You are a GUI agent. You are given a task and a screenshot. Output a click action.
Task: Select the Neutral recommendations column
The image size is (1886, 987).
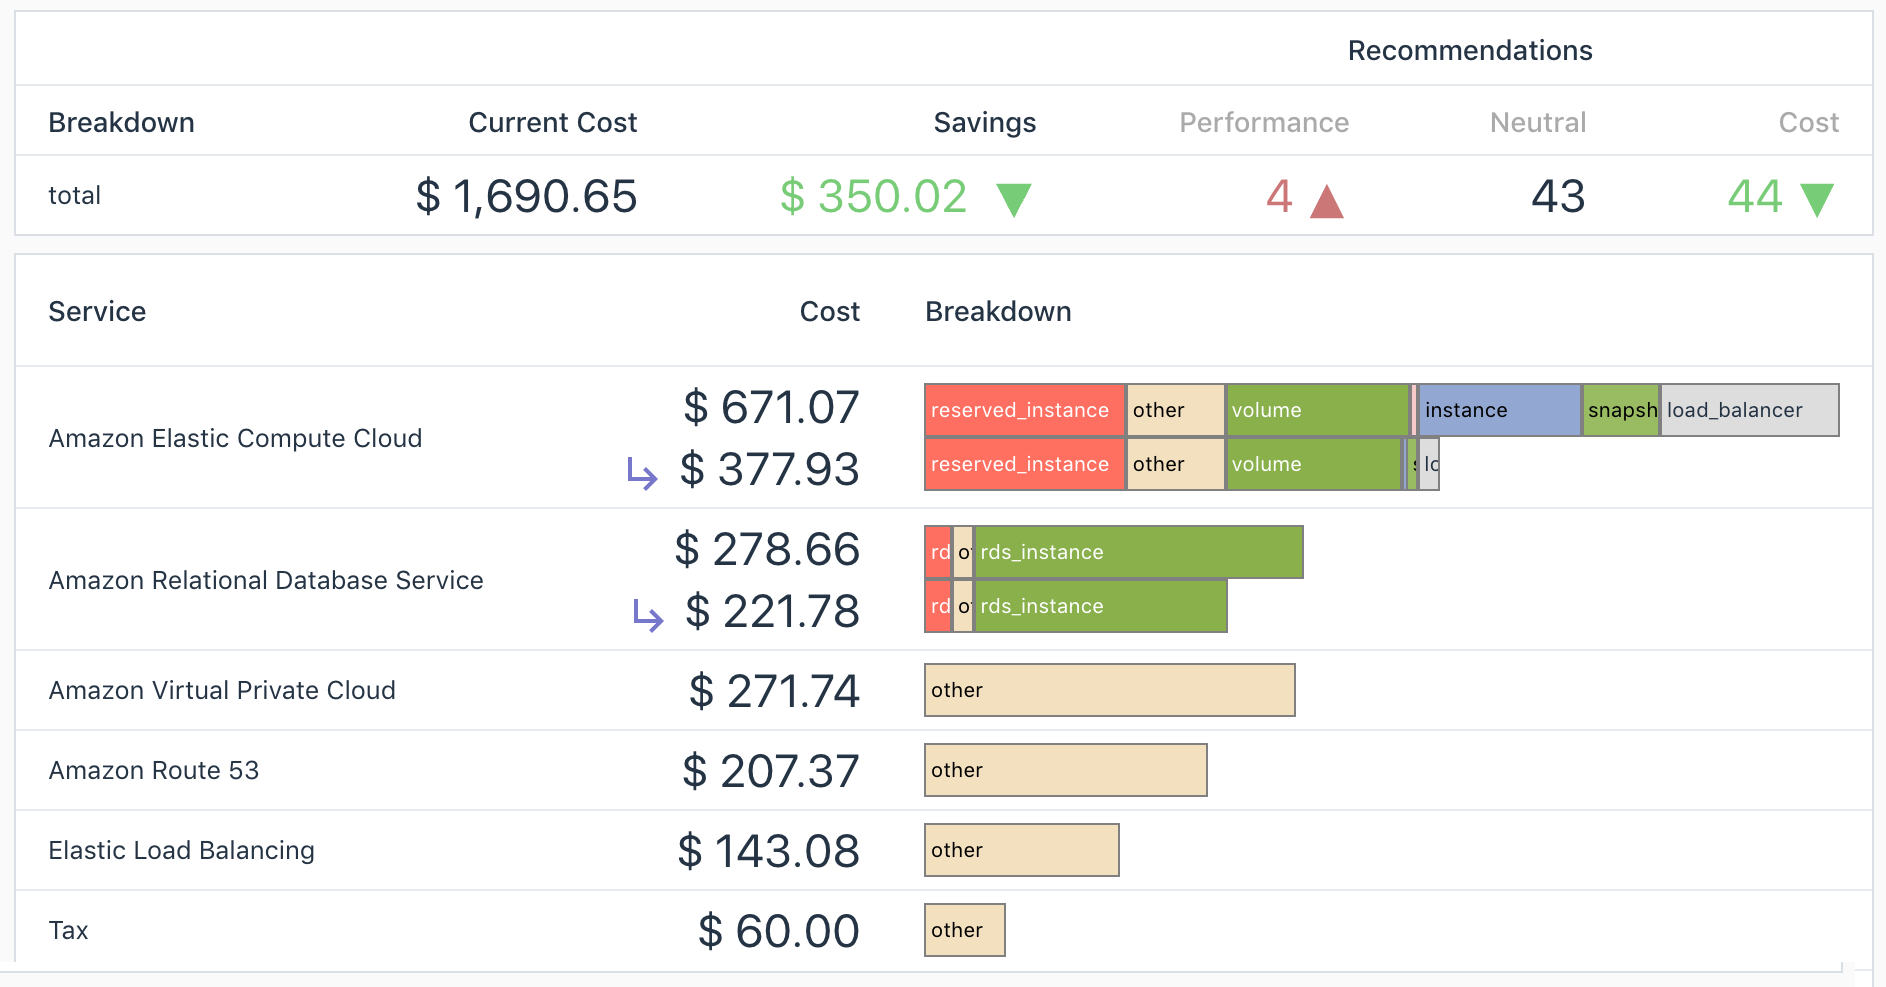pyautogui.click(x=1537, y=122)
